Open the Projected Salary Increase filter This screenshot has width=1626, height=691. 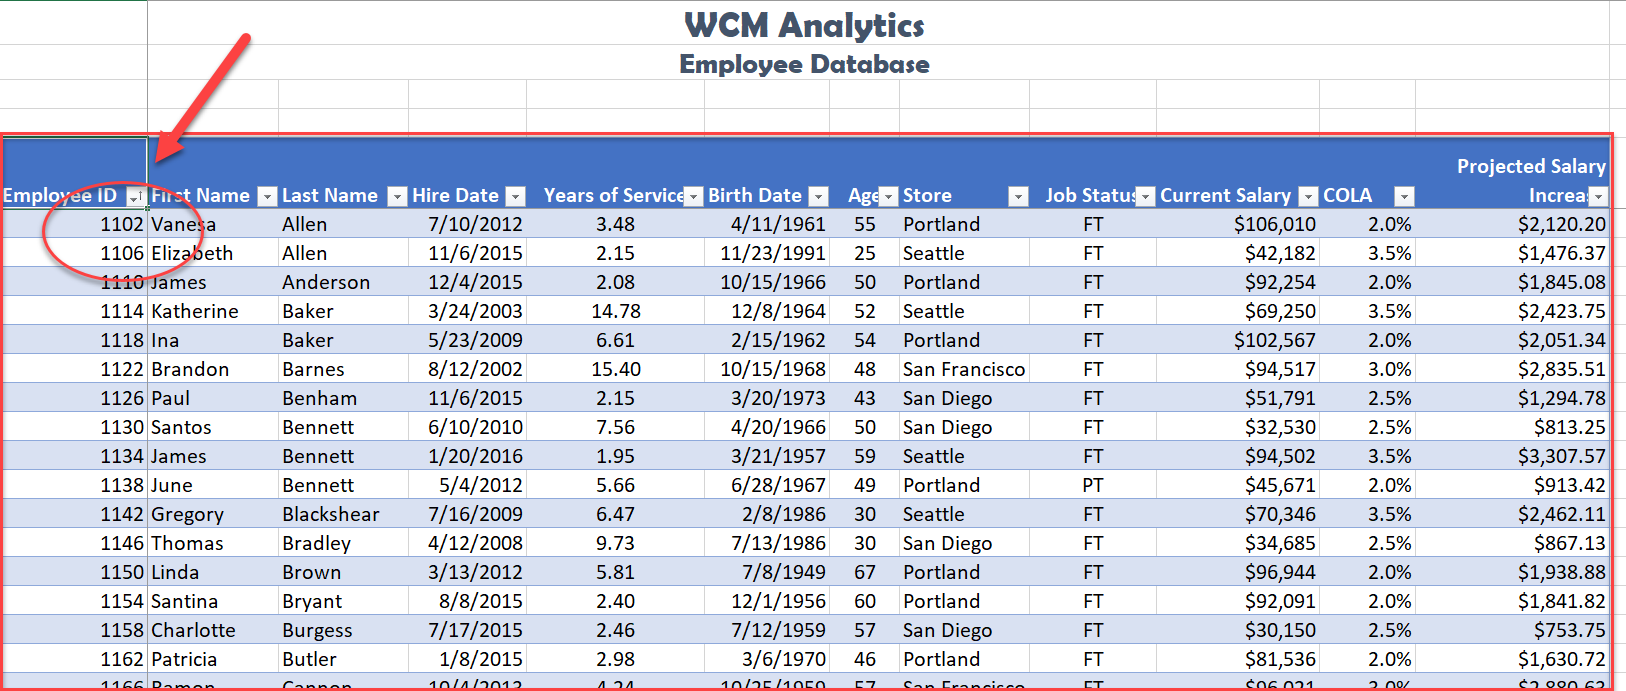[x=1598, y=197]
